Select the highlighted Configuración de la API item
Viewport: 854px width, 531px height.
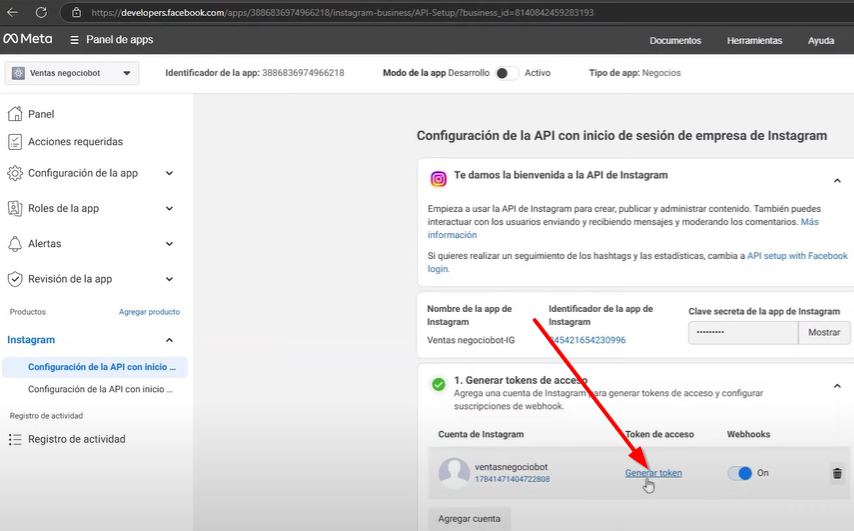95,367
